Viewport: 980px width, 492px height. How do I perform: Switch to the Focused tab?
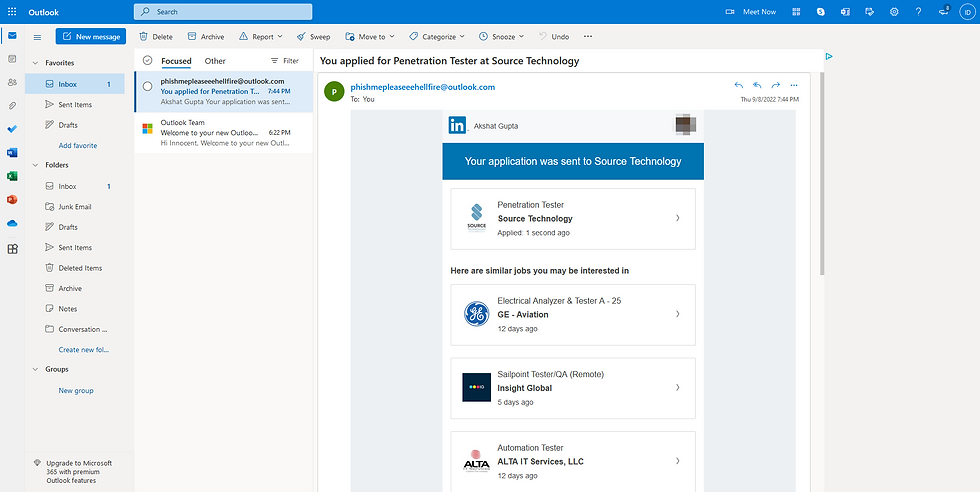click(x=176, y=61)
